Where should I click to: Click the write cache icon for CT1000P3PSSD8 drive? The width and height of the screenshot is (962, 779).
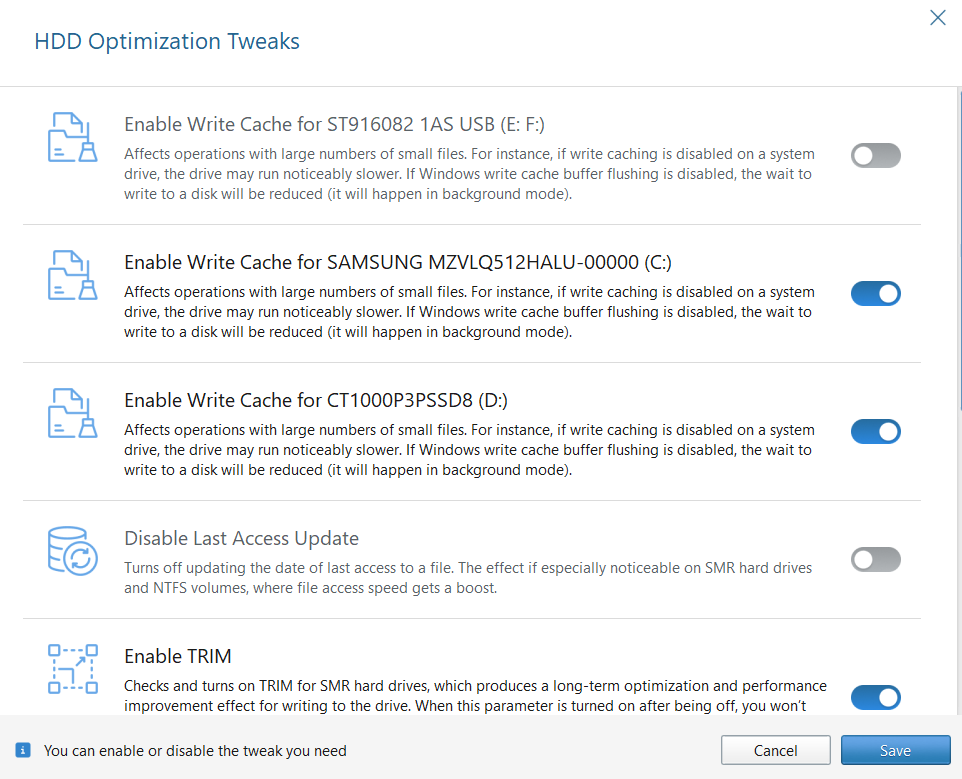[x=72, y=413]
